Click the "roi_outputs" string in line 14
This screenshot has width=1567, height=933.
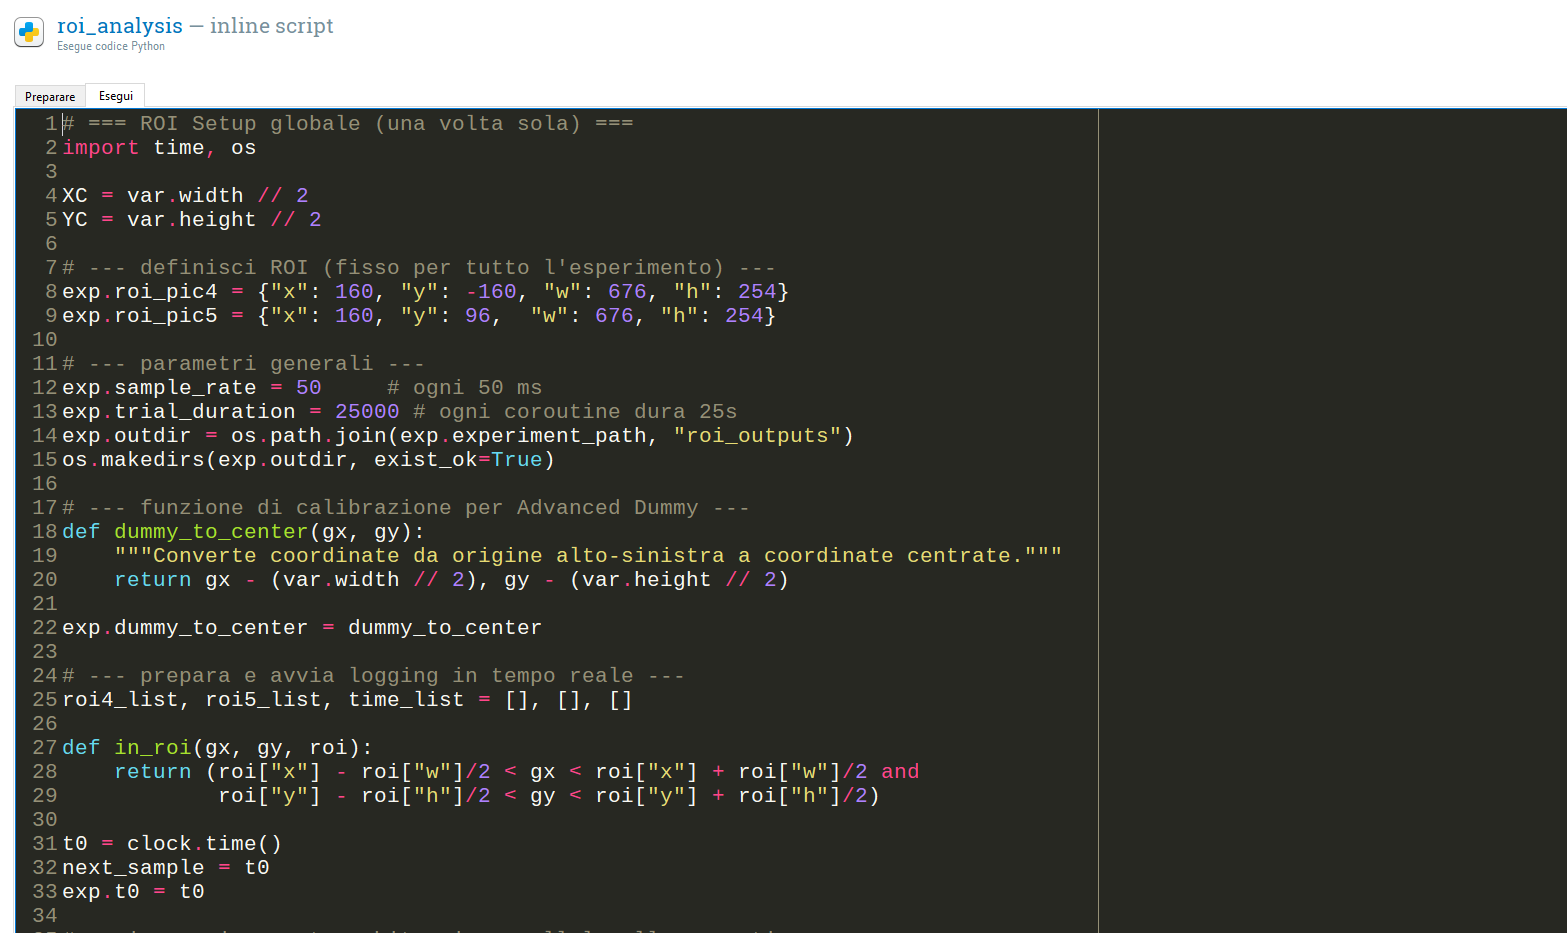pyautogui.click(x=757, y=436)
